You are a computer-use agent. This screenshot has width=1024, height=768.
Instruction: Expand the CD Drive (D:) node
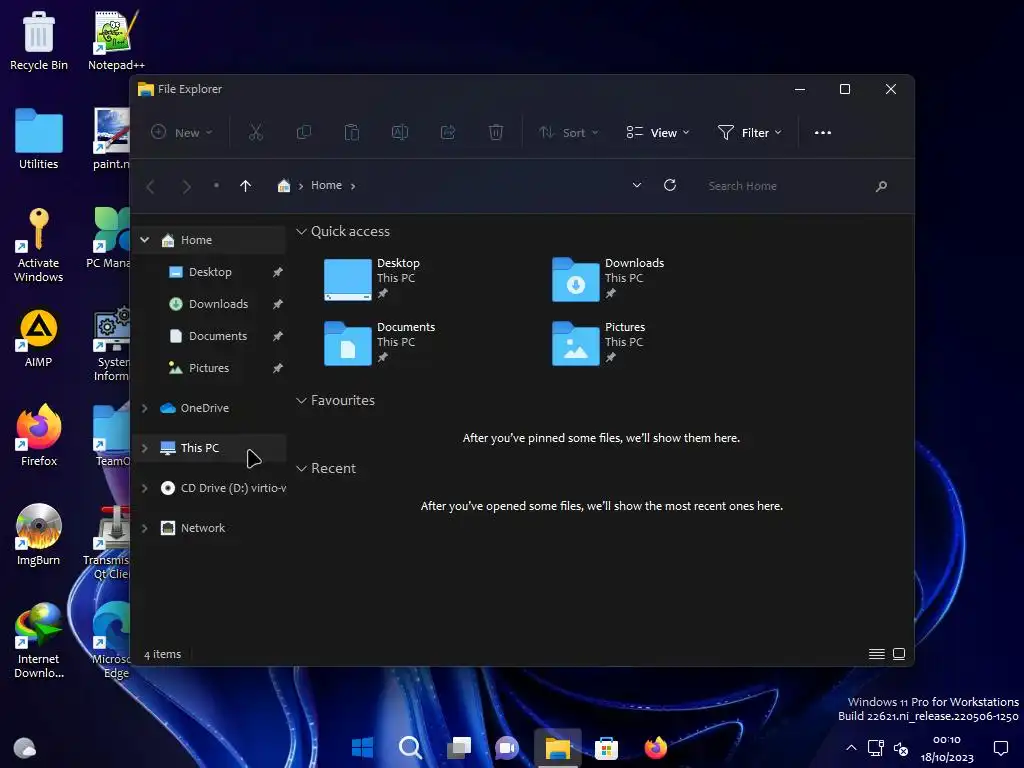(145, 488)
